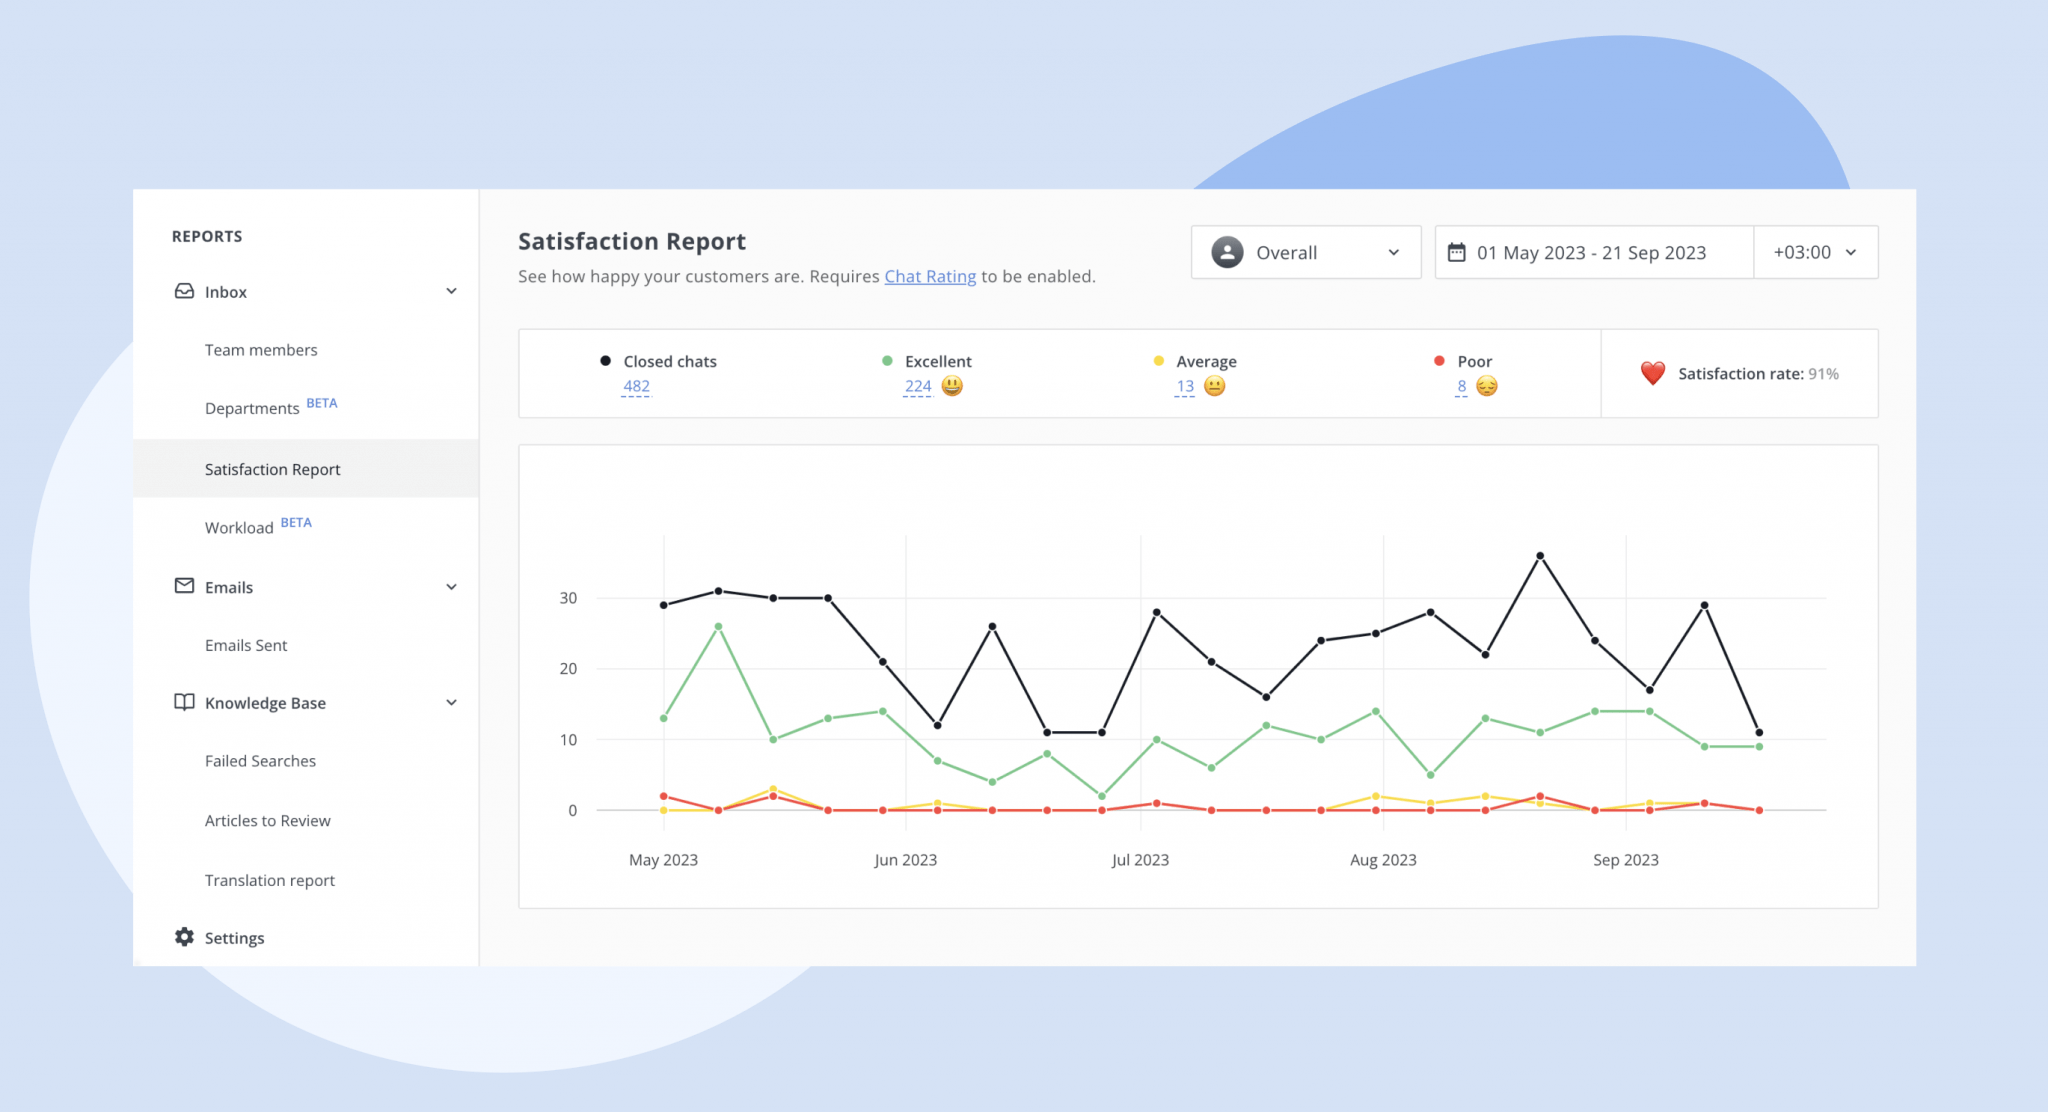Select the Knowledge Base book icon
The width and height of the screenshot is (2048, 1112).
coord(184,702)
